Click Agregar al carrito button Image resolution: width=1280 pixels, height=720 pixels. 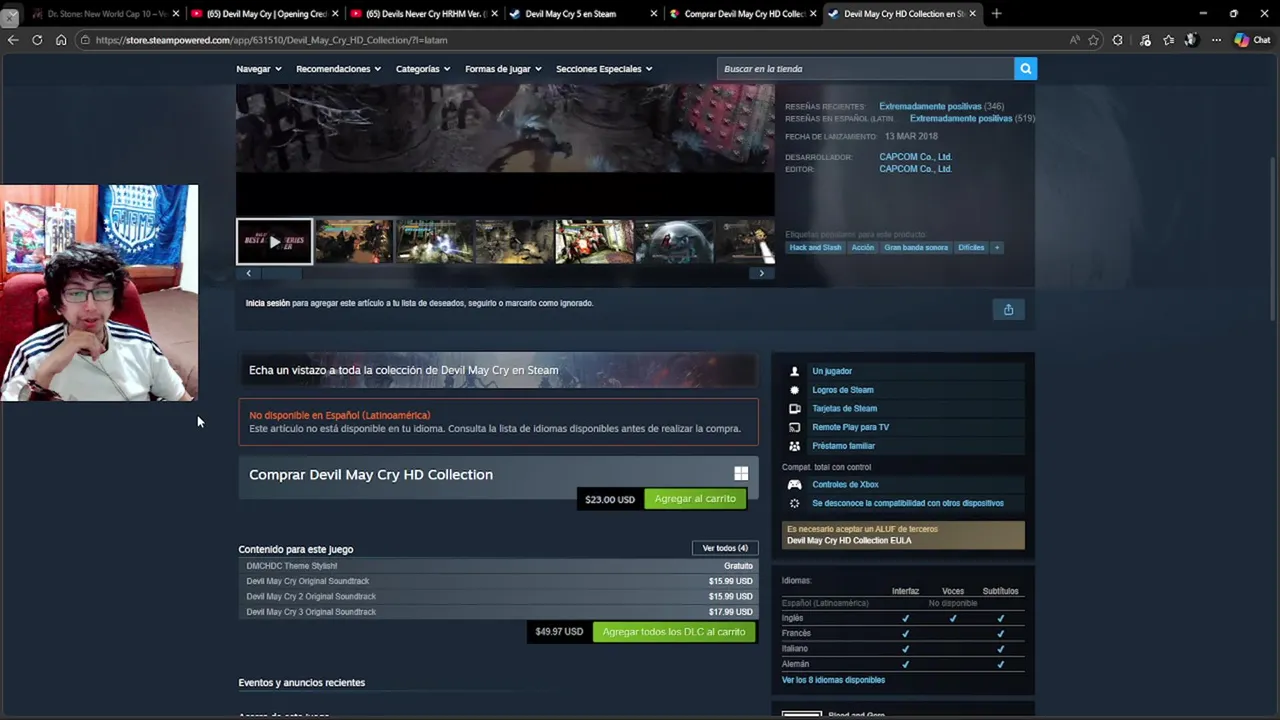695,499
